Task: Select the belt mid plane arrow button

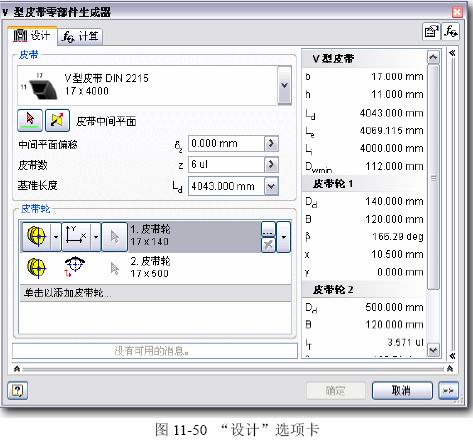Action: (30, 120)
